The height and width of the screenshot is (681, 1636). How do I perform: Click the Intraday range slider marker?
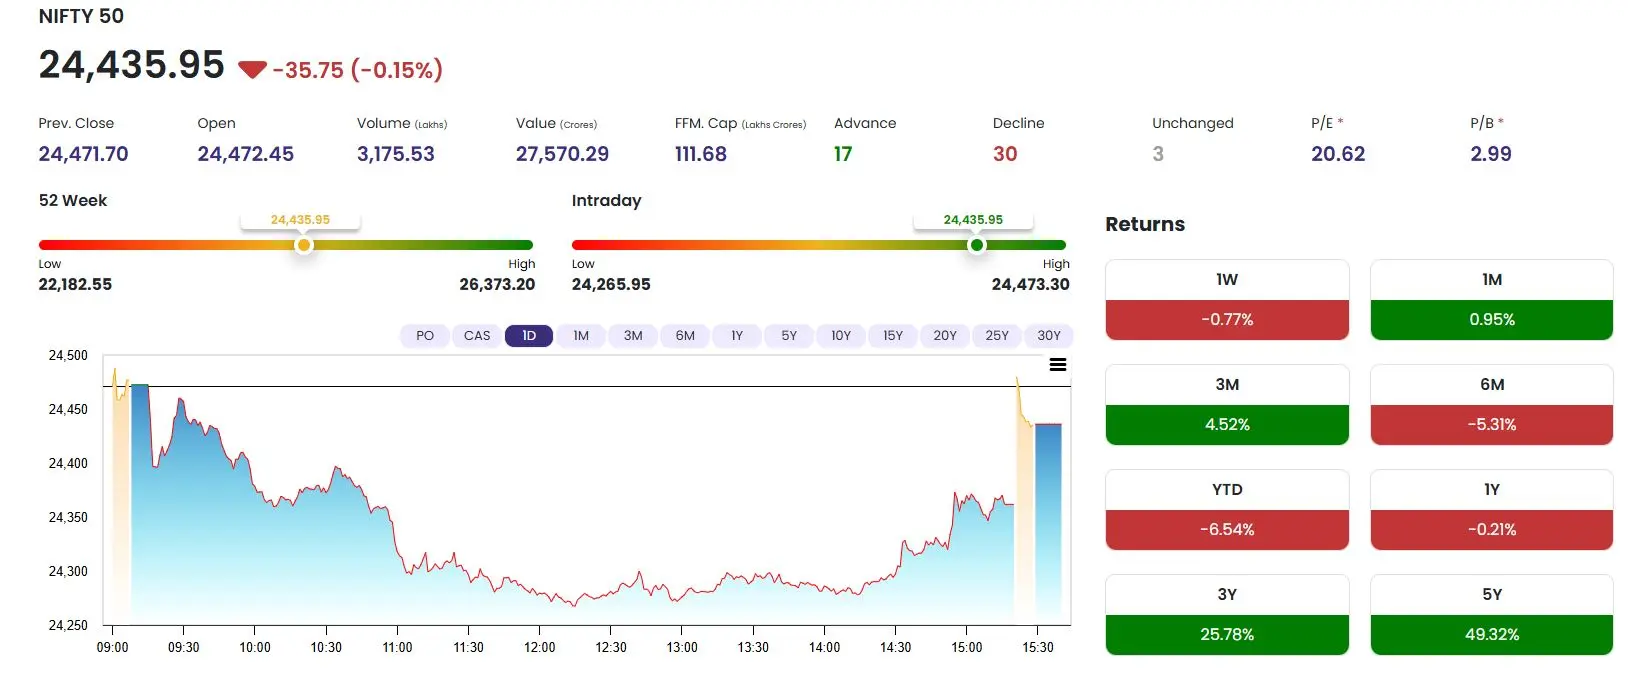pos(977,245)
